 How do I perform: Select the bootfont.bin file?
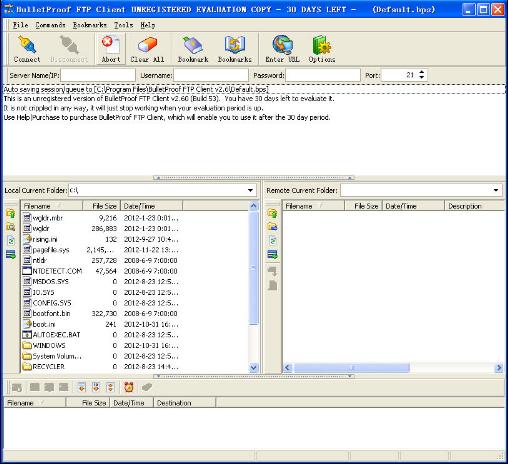51,313
